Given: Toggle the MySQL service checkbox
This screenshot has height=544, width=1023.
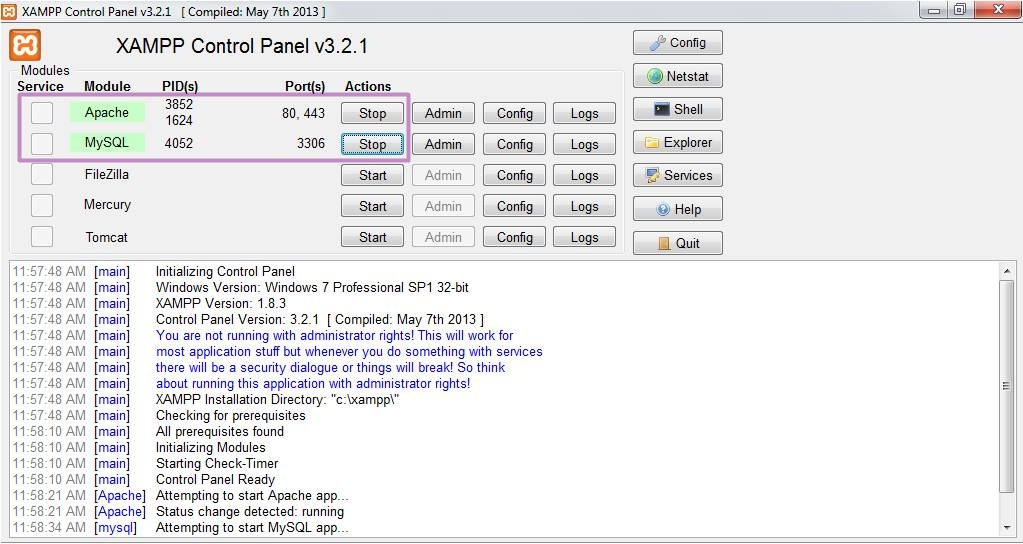Looking at the screenshot, I should [x=42, y=144].
